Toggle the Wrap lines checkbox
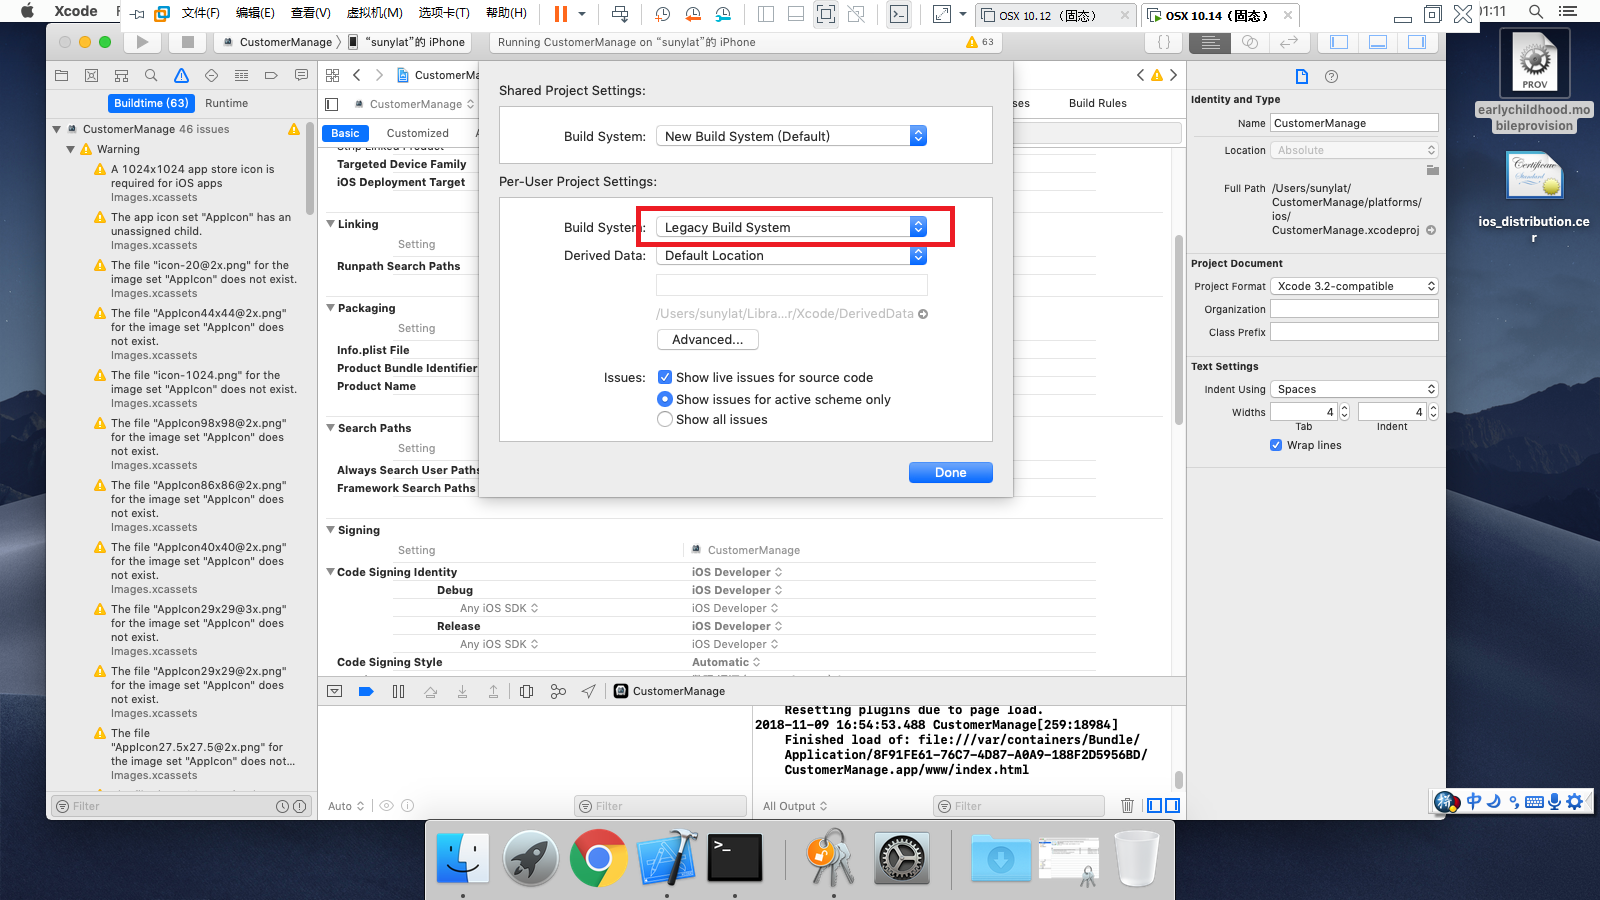Screen dimensions: 1600x900 point(1276,445)
